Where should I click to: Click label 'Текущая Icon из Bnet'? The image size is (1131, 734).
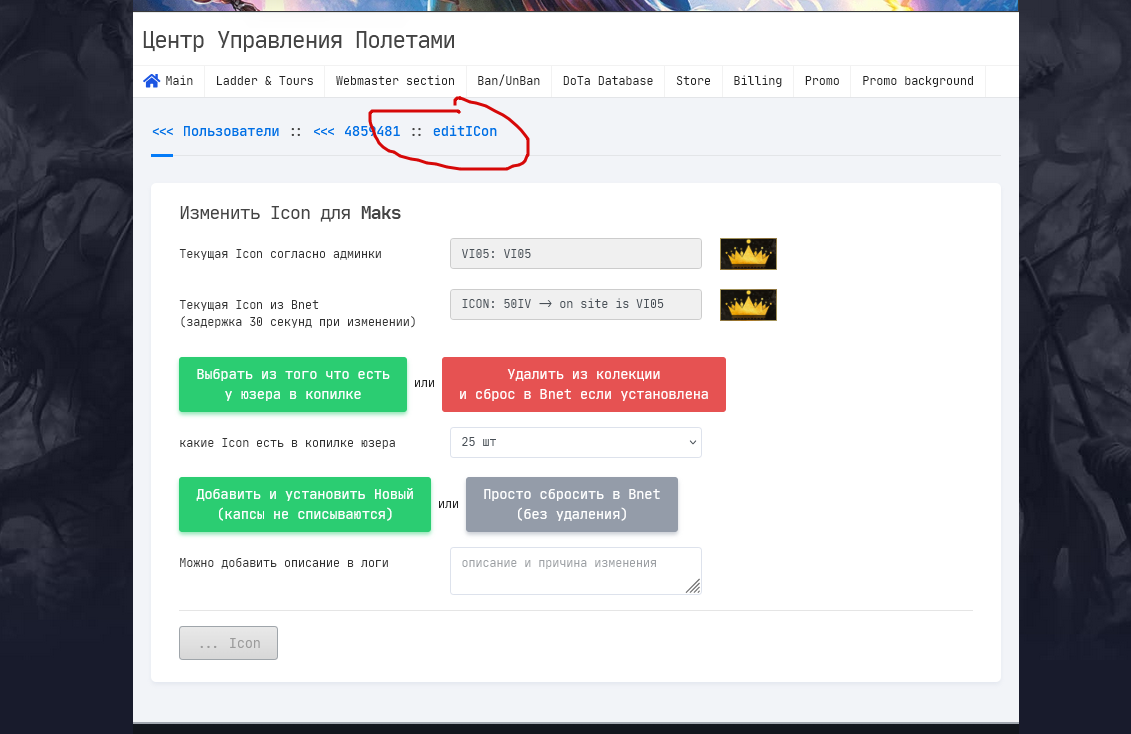[249, 305]
